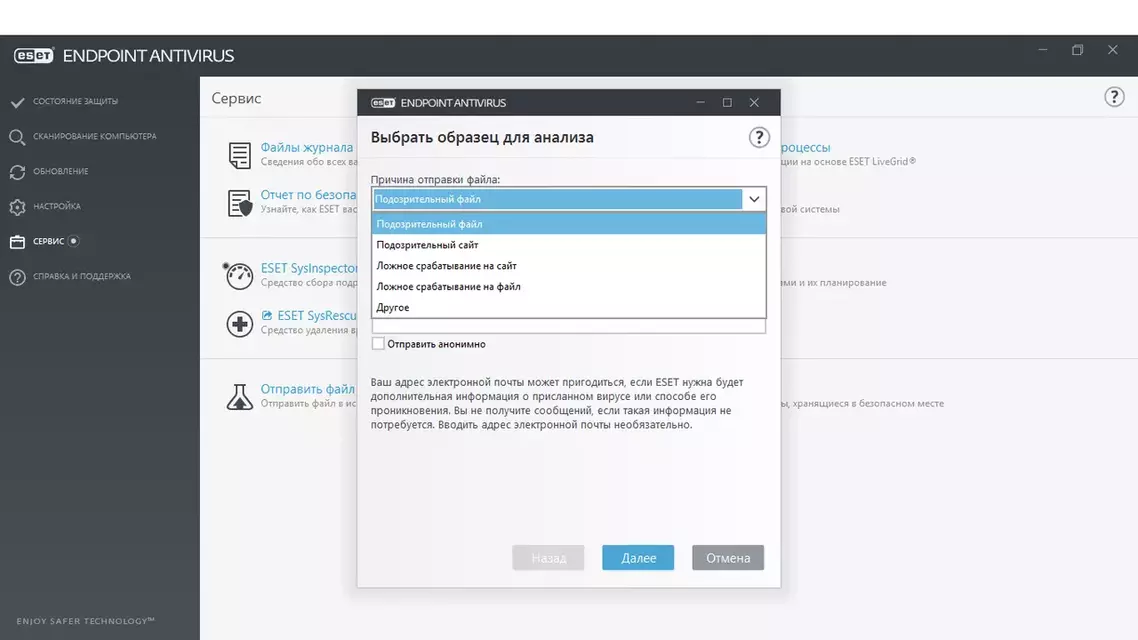The width and height of the screenshot is (1138, 640).
Task: Click the security report shield icon
Action: point(240,203)
